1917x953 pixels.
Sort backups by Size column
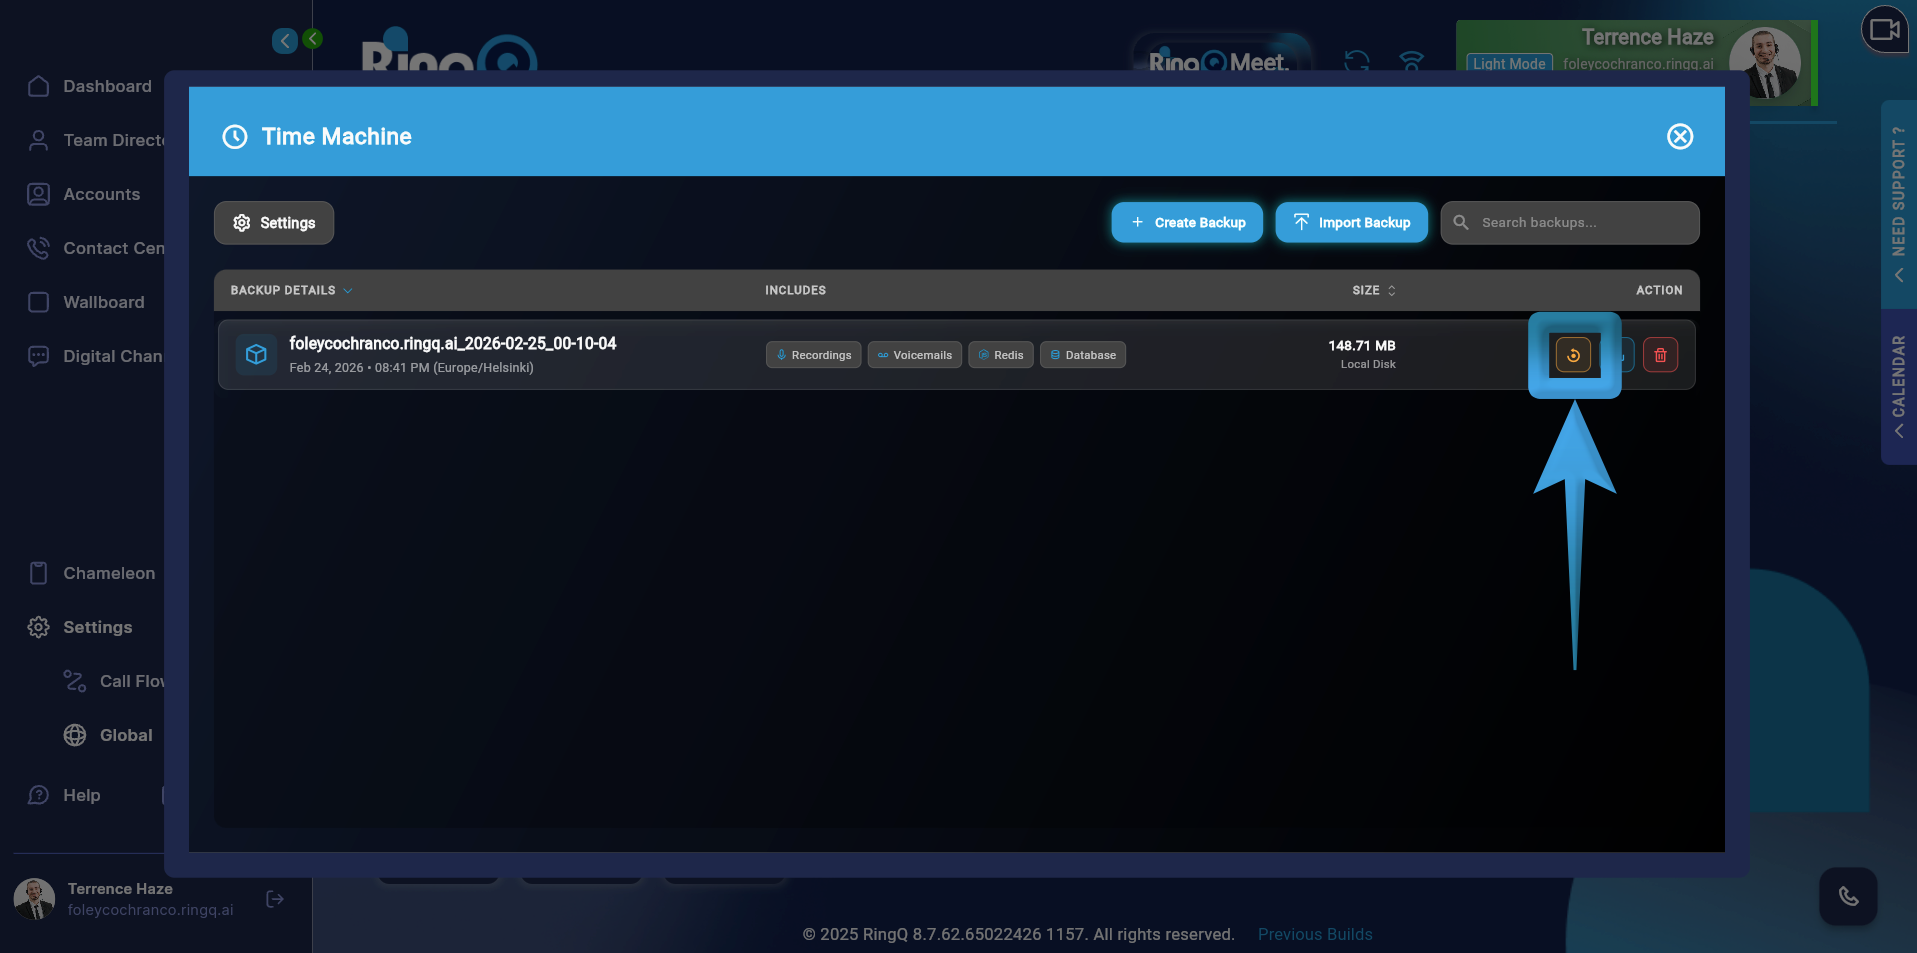[1373, 290]
